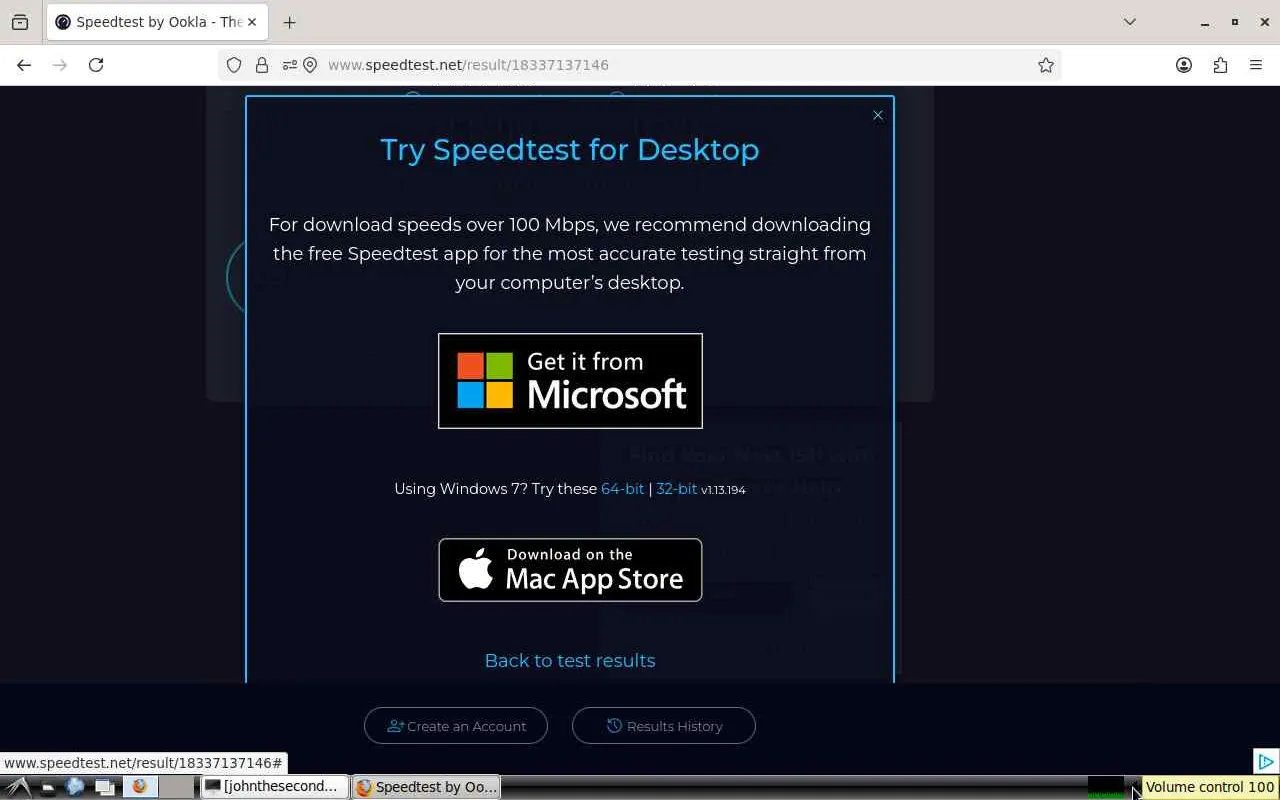This screenshot has height=800, width=1280.
Task: Open the site permissions icon in address bar
Action: point(289,65)
